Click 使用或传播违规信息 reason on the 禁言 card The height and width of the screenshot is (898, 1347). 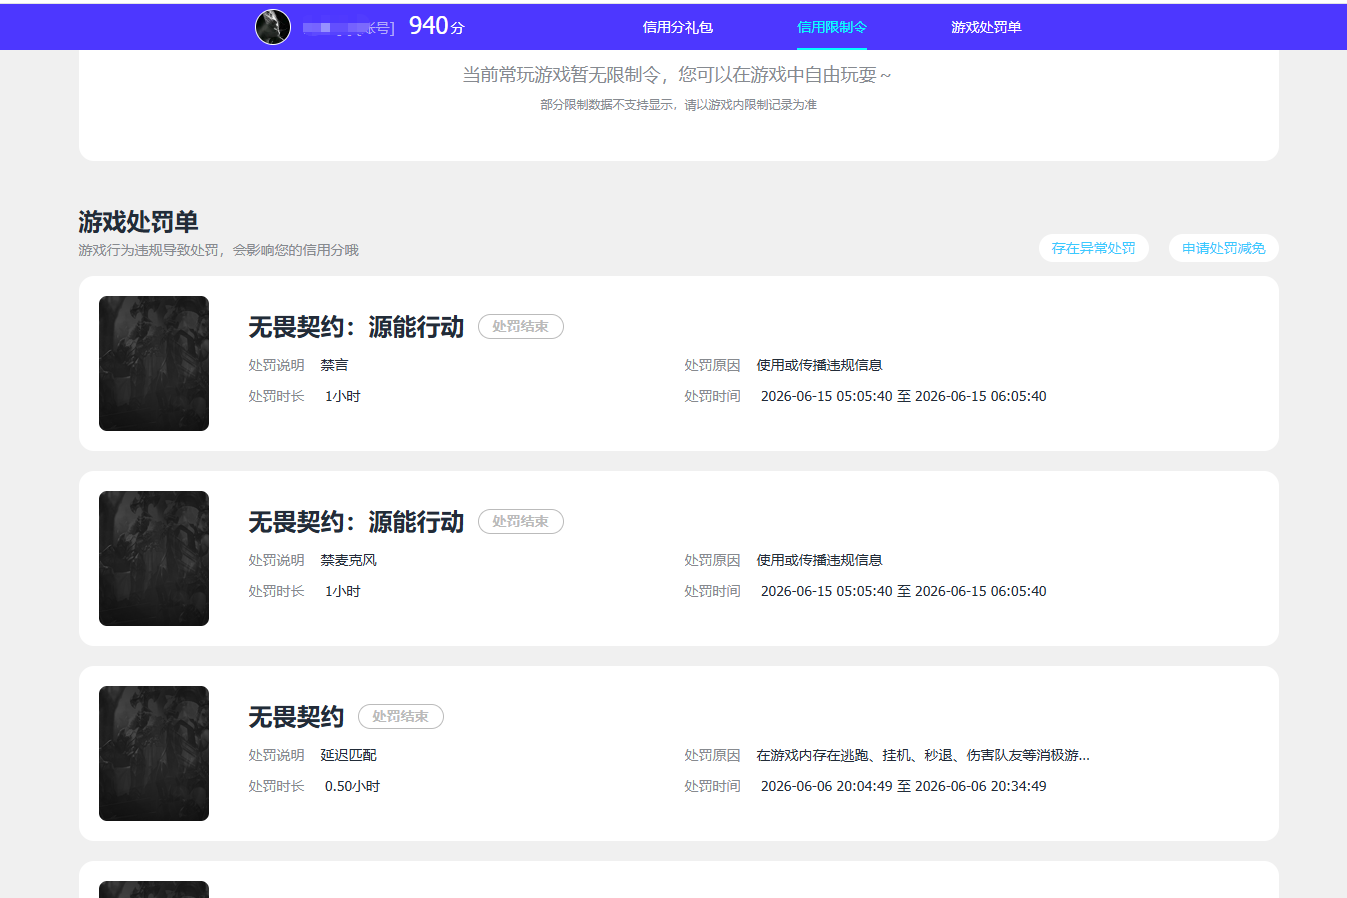(x=819, y=365)
